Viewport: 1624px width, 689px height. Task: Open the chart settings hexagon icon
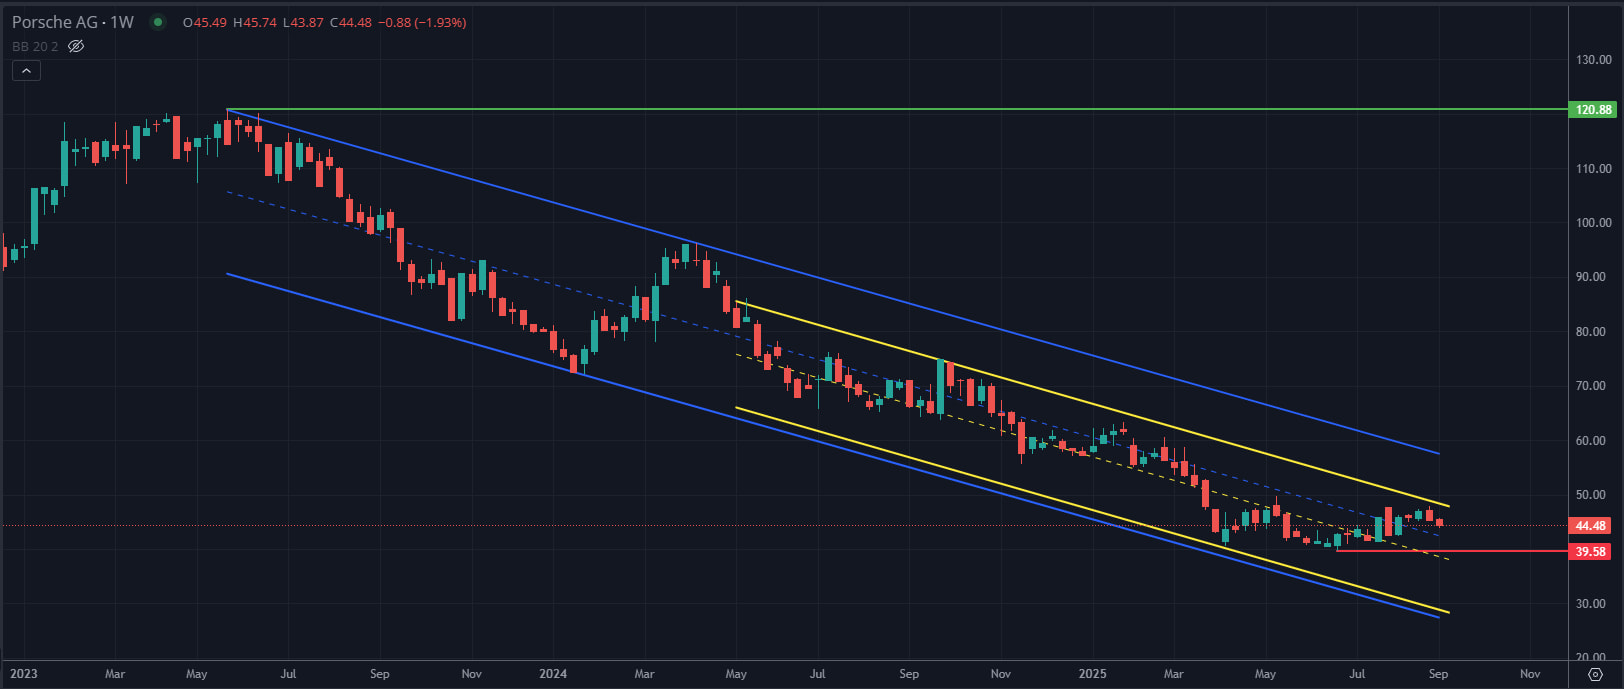1595,674
